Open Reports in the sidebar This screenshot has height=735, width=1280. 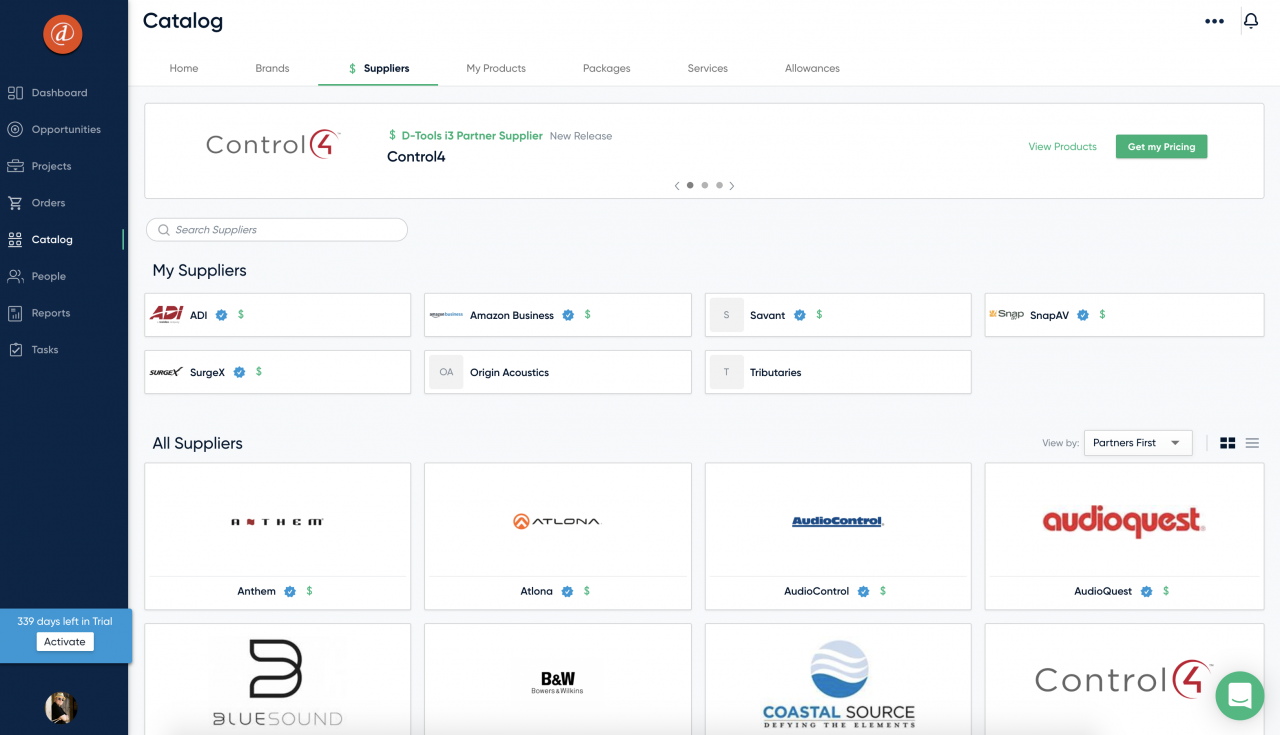(38, 313)
